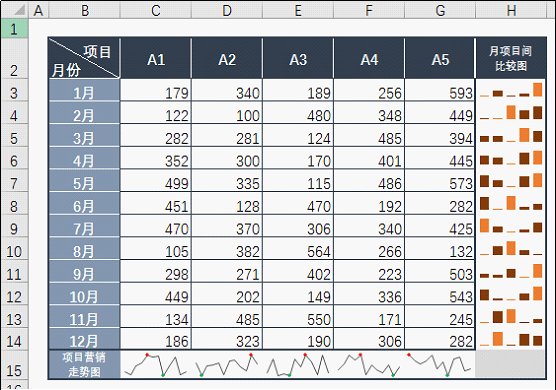Select row 1 header

14,29
